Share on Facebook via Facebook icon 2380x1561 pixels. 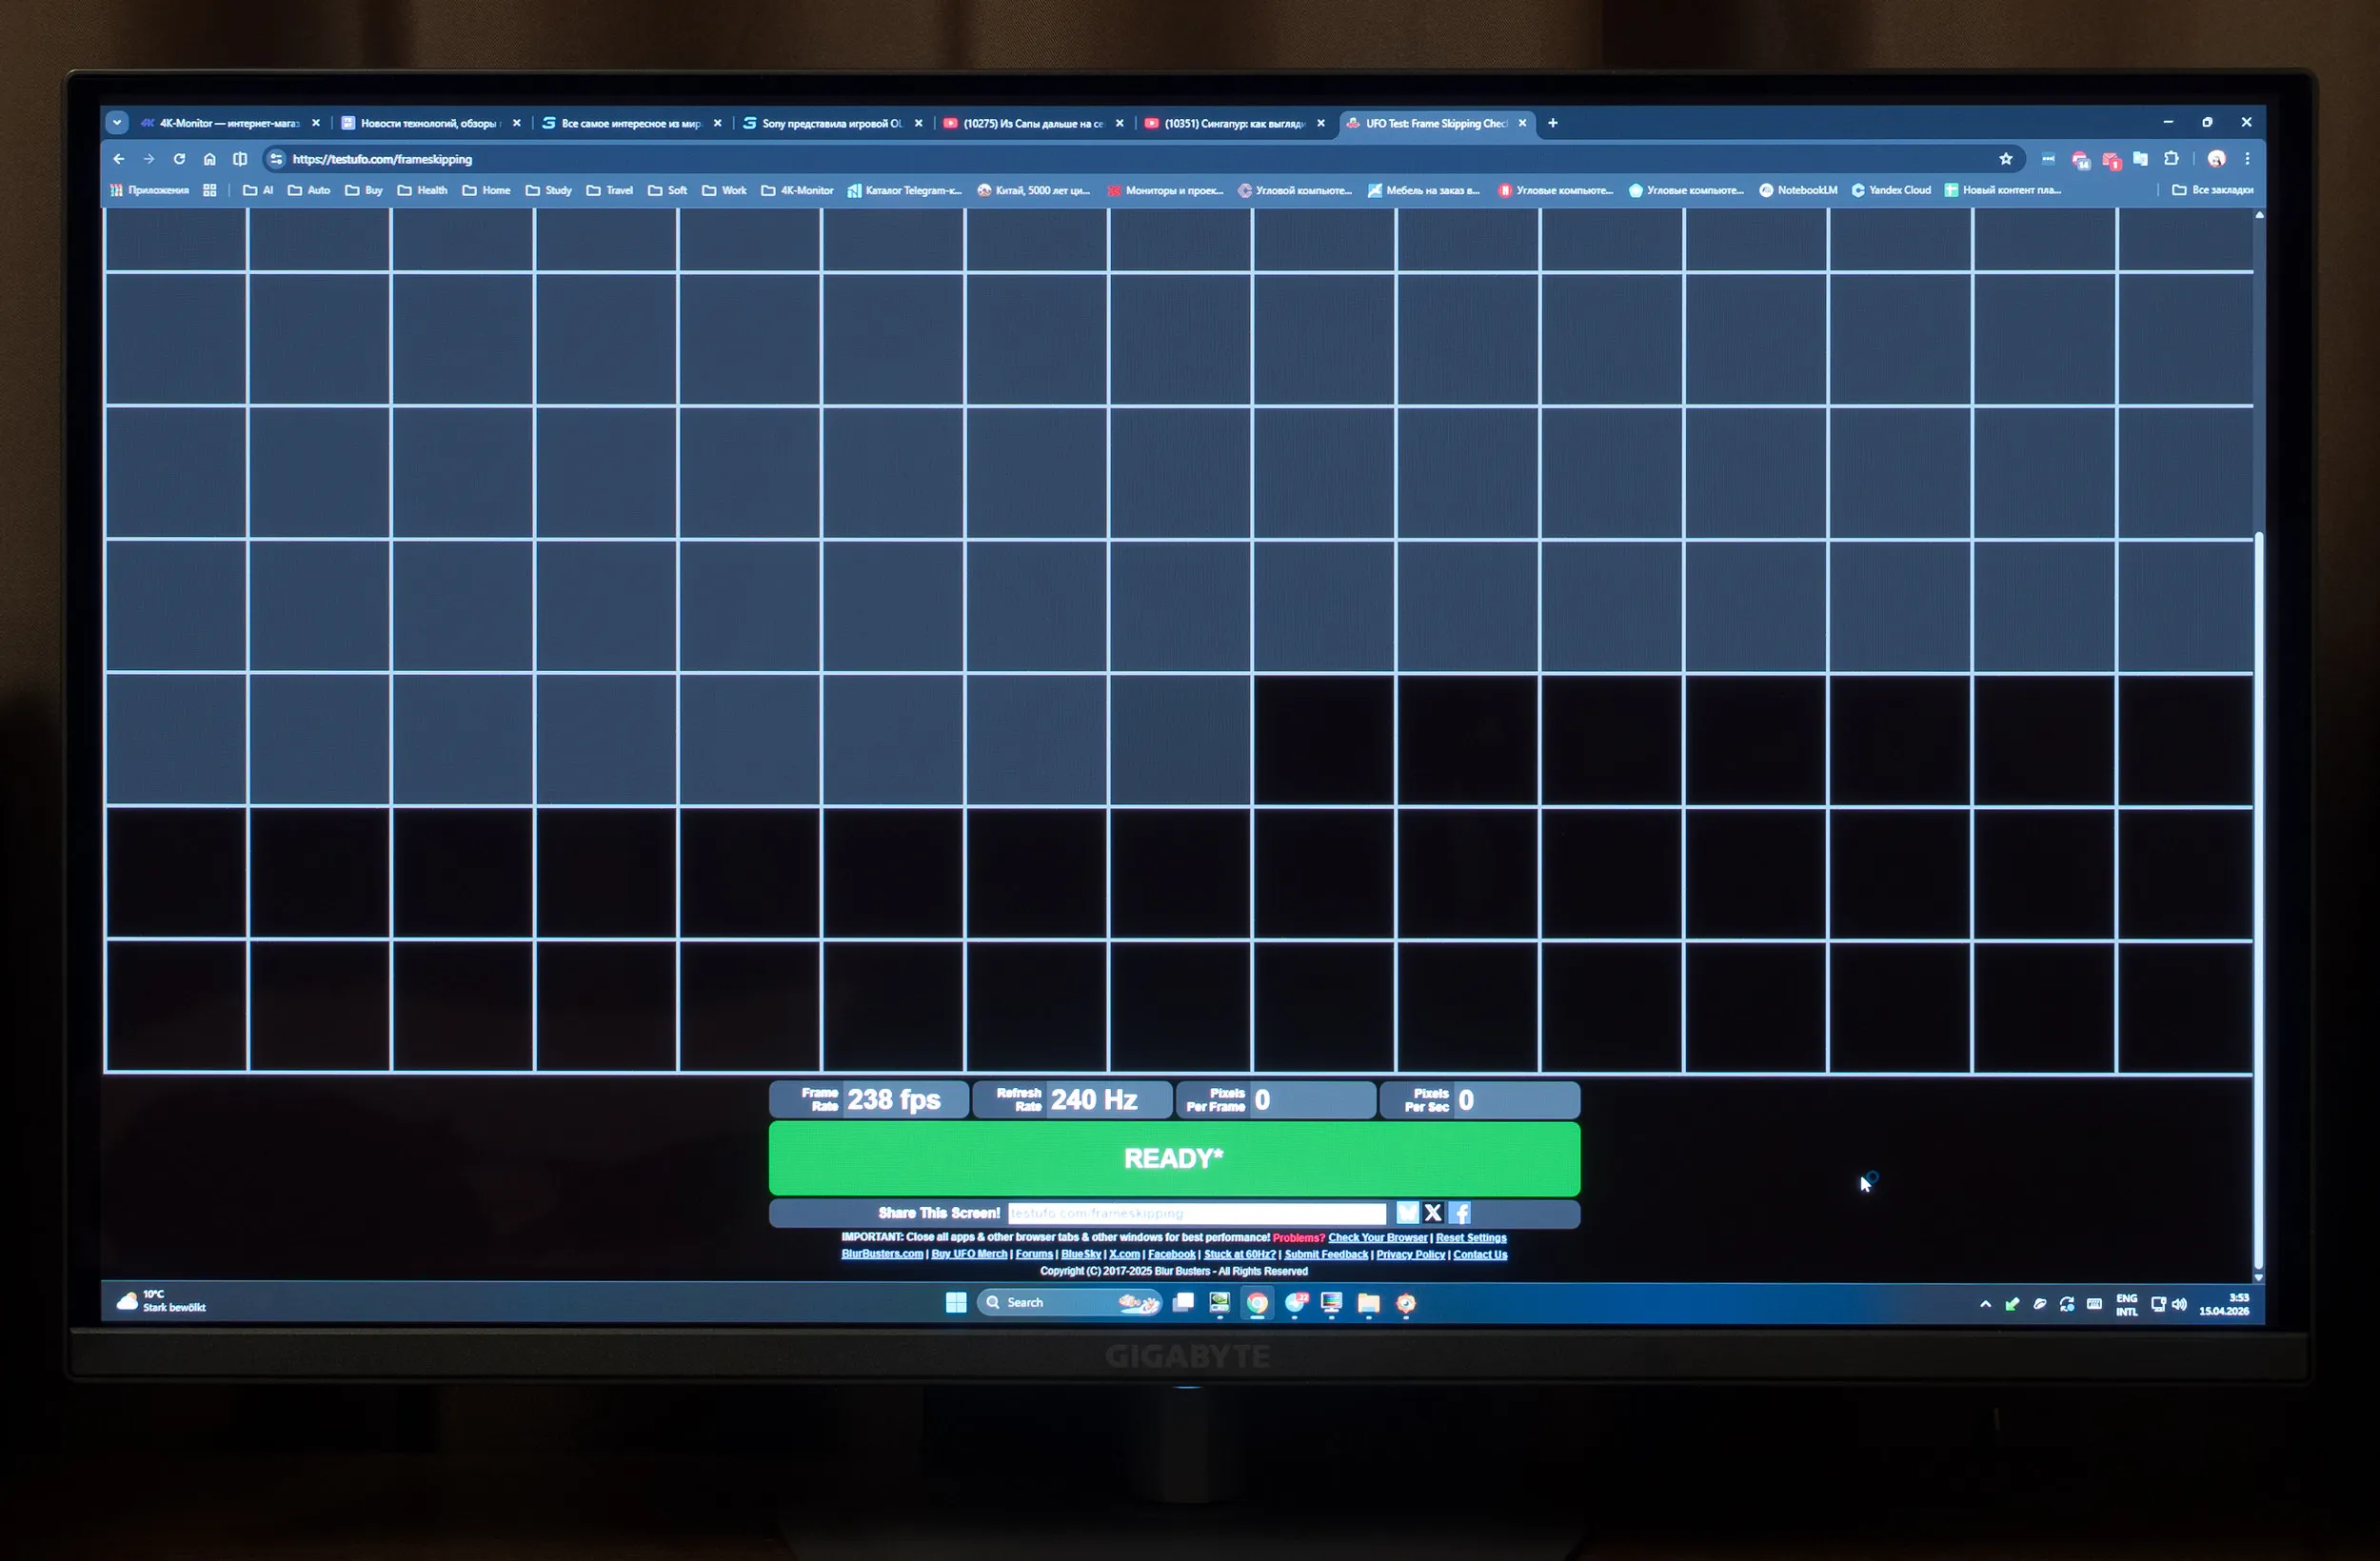[x=1460, y=1213]
